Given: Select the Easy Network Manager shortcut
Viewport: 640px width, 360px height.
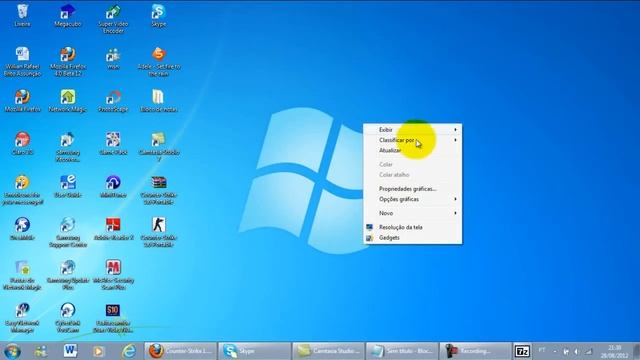Looking at the screenshot, I should click(22, 317).
